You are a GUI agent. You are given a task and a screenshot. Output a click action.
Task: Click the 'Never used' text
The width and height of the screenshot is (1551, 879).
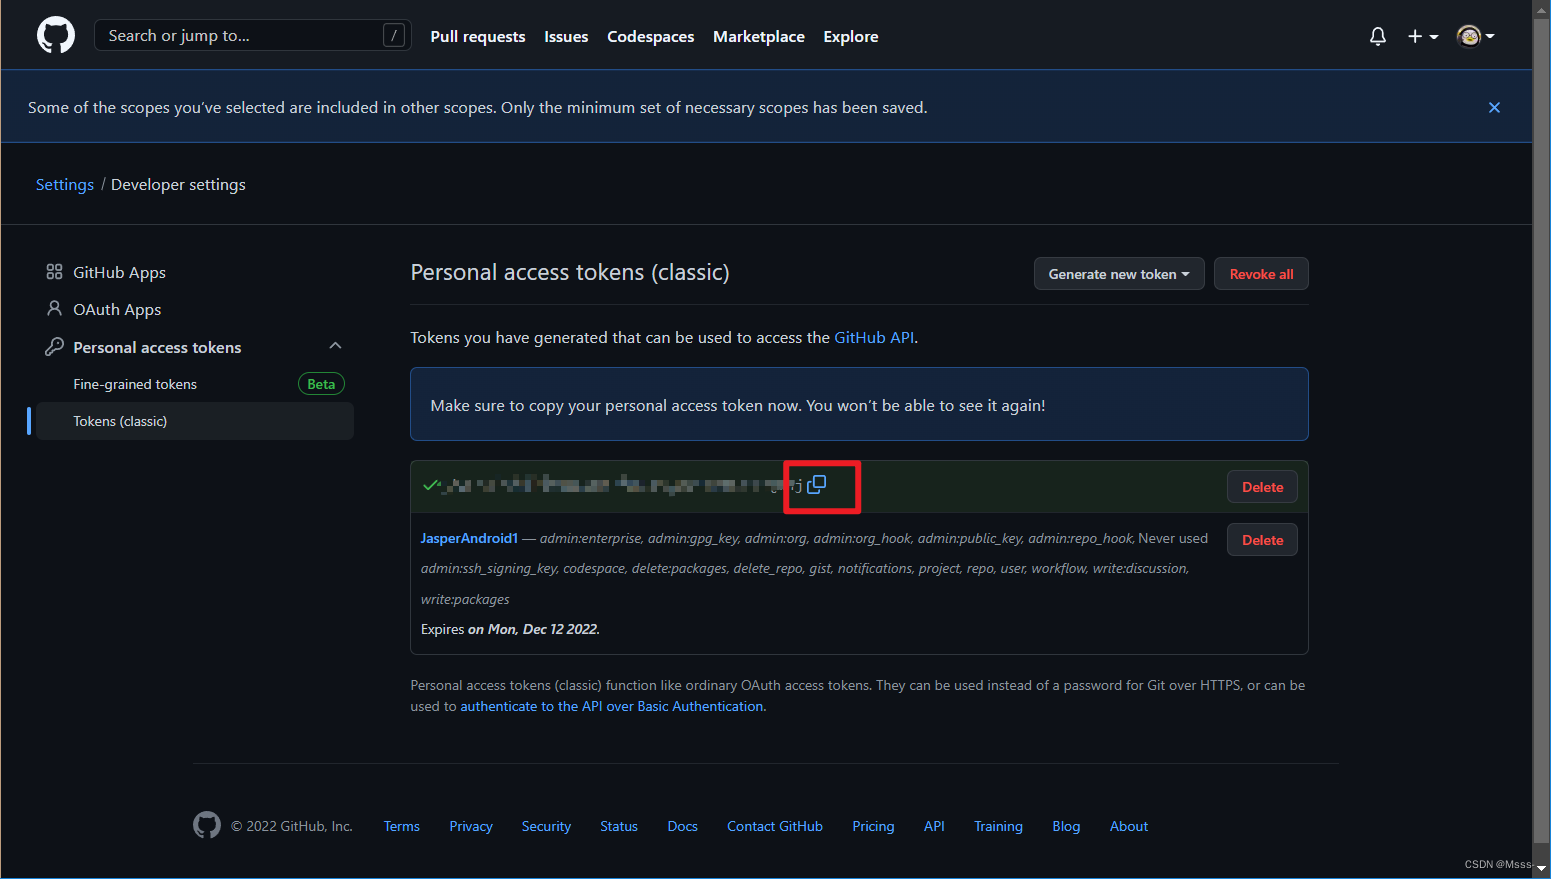click(x=1173, y=538)
